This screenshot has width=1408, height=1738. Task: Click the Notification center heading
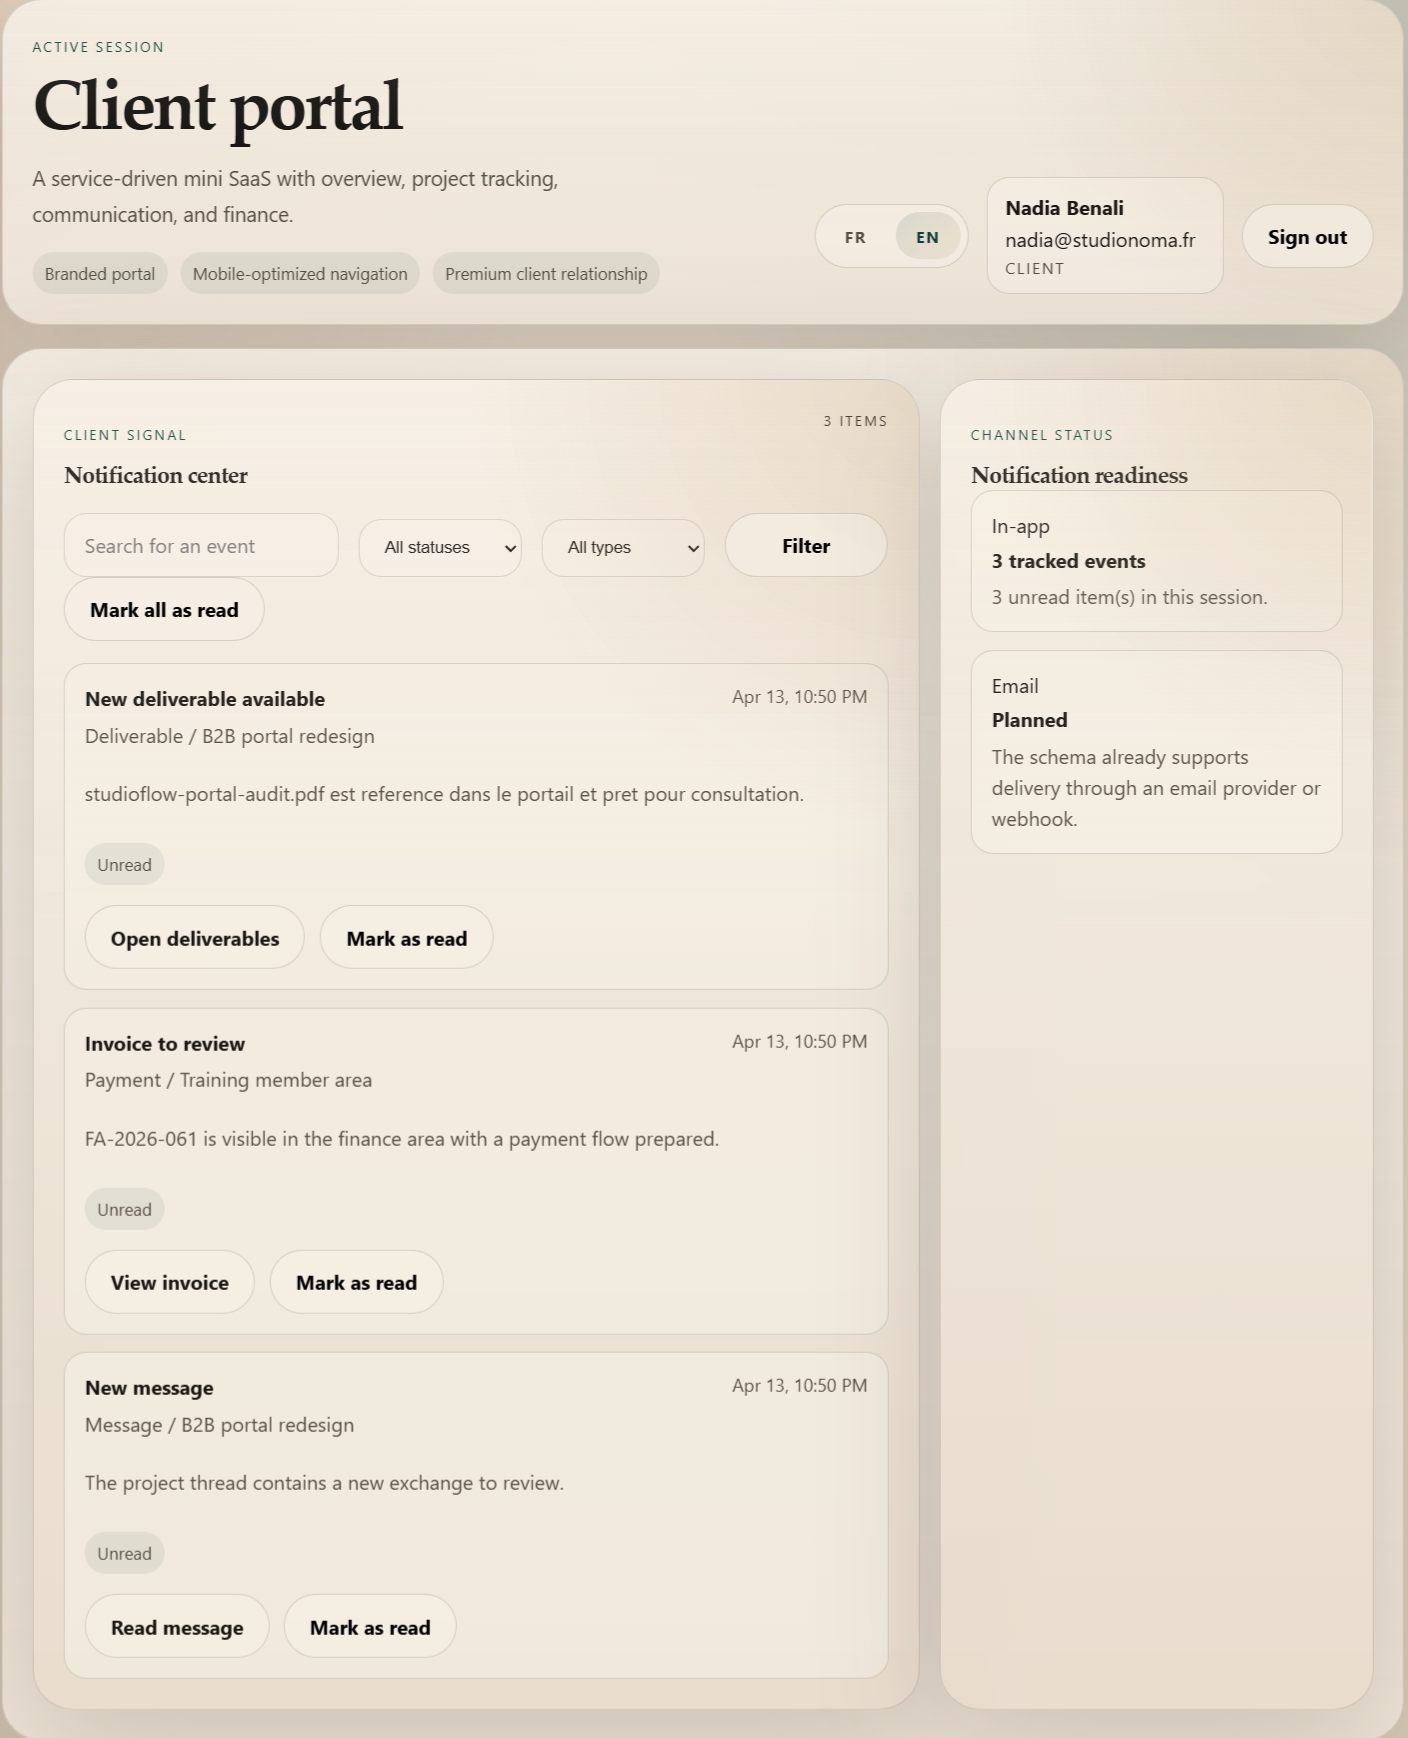pyautogui.click(x=156, y=475)
